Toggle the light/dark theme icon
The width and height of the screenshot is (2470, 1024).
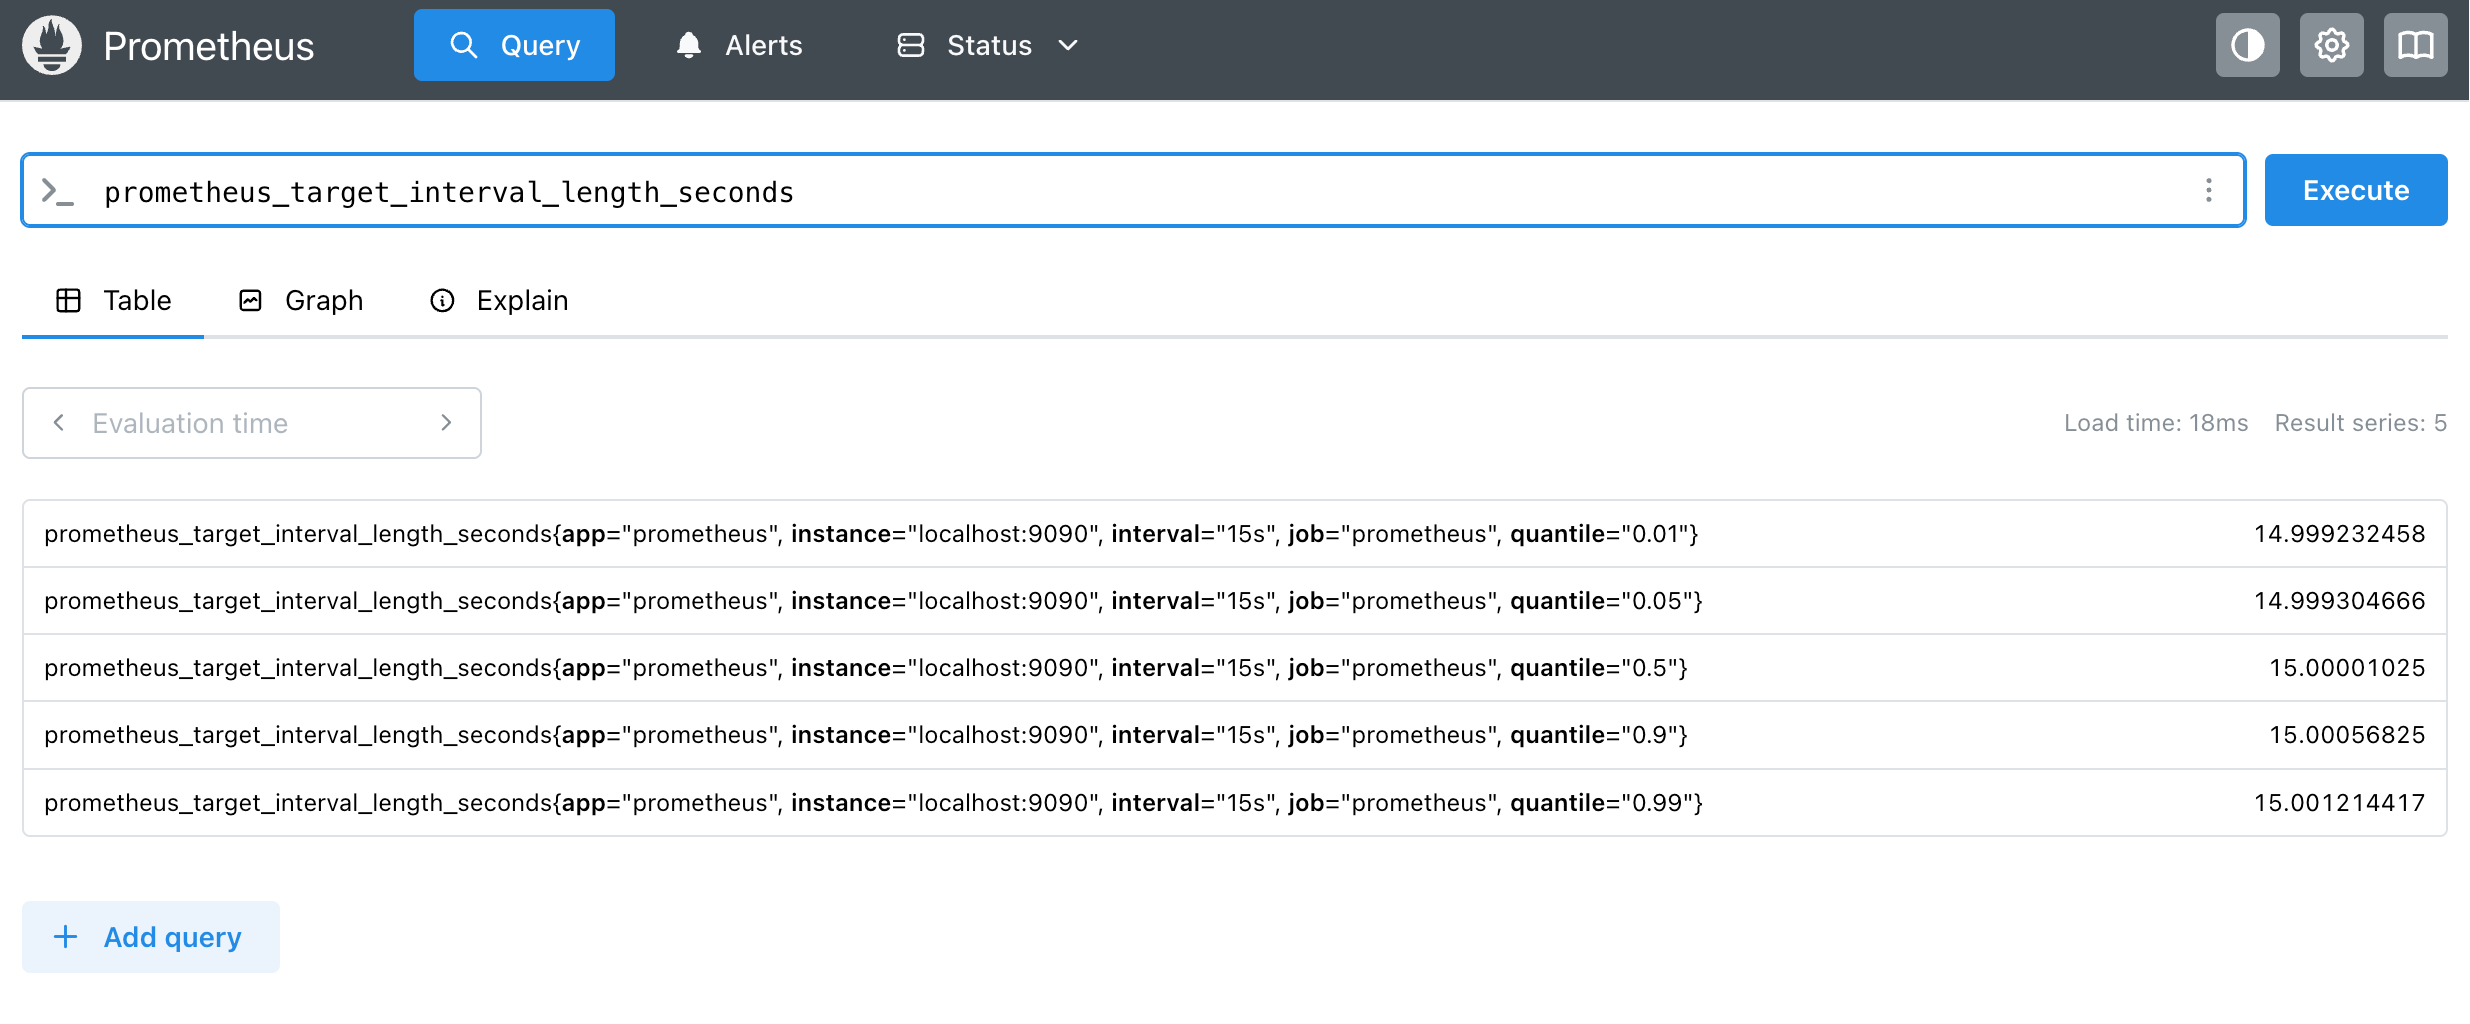[2247, 46]
